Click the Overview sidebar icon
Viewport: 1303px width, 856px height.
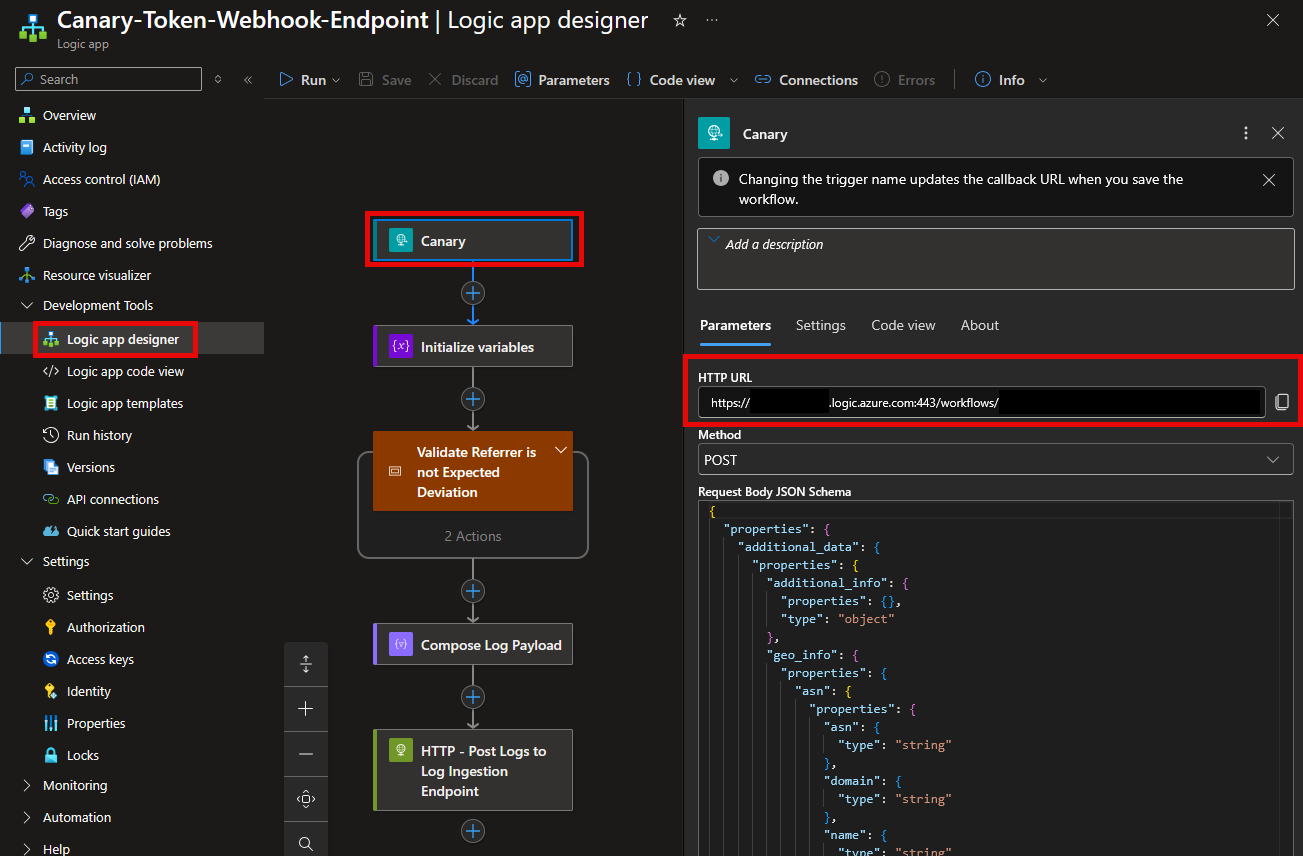coord(27,115)
